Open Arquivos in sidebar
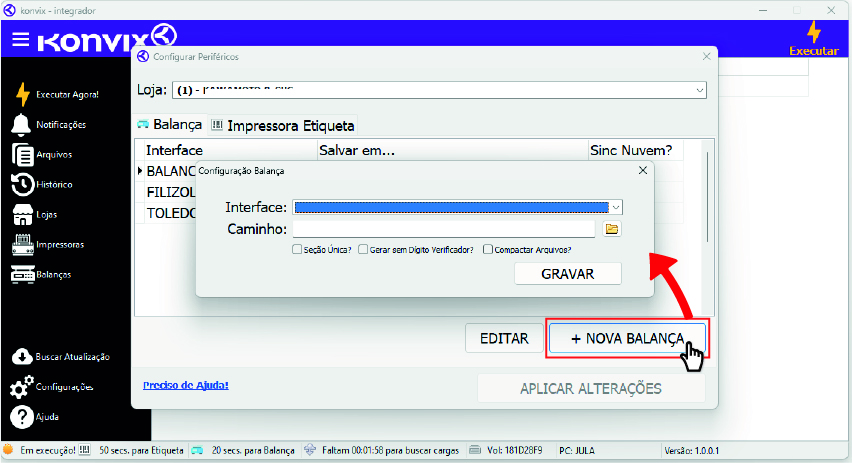The height and width of the screenshot is (463, 852). click(x=42, y=154)
